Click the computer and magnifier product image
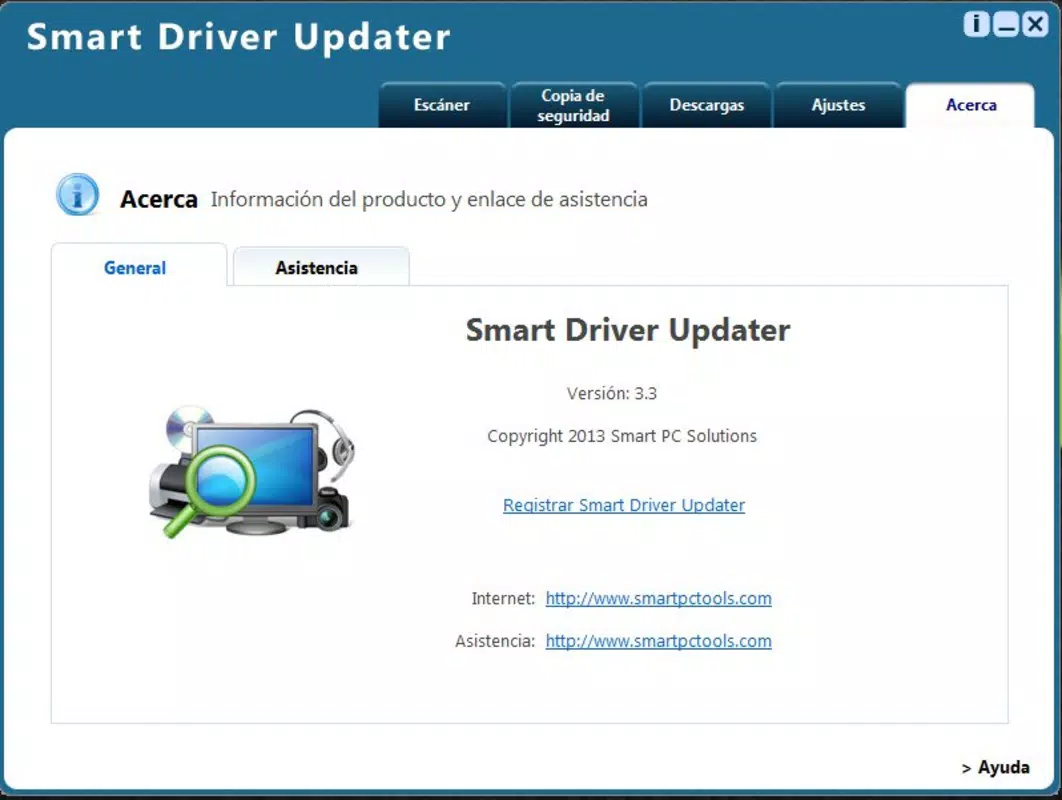1062x800 pixels. click(251, 472)
